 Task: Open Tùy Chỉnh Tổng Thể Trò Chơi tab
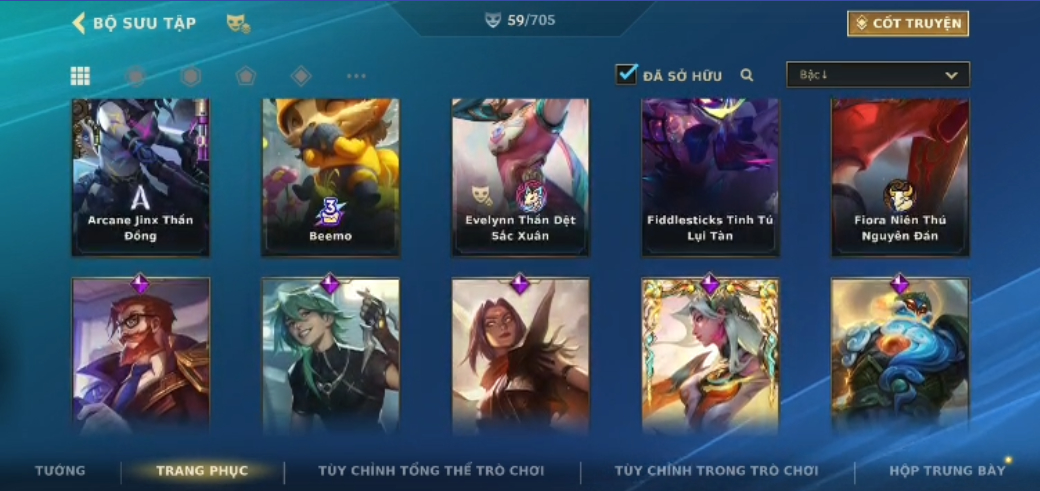coord(431,471)
